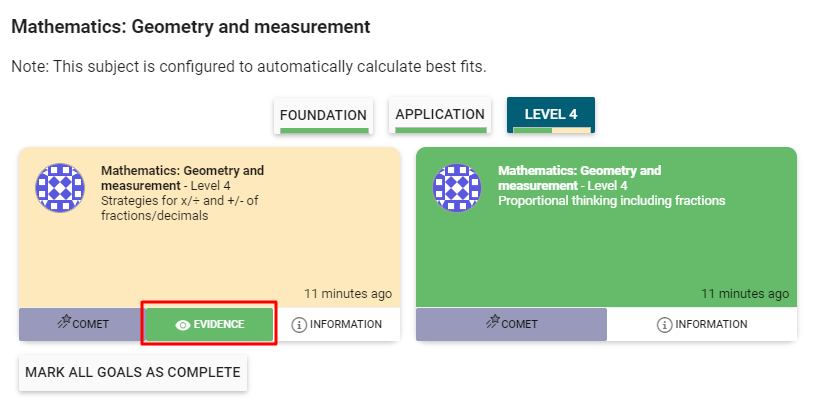The width and height of the screenshot is (814, 404).
Task: Click the info circle icon on the green card
Action: click(664, 325)
